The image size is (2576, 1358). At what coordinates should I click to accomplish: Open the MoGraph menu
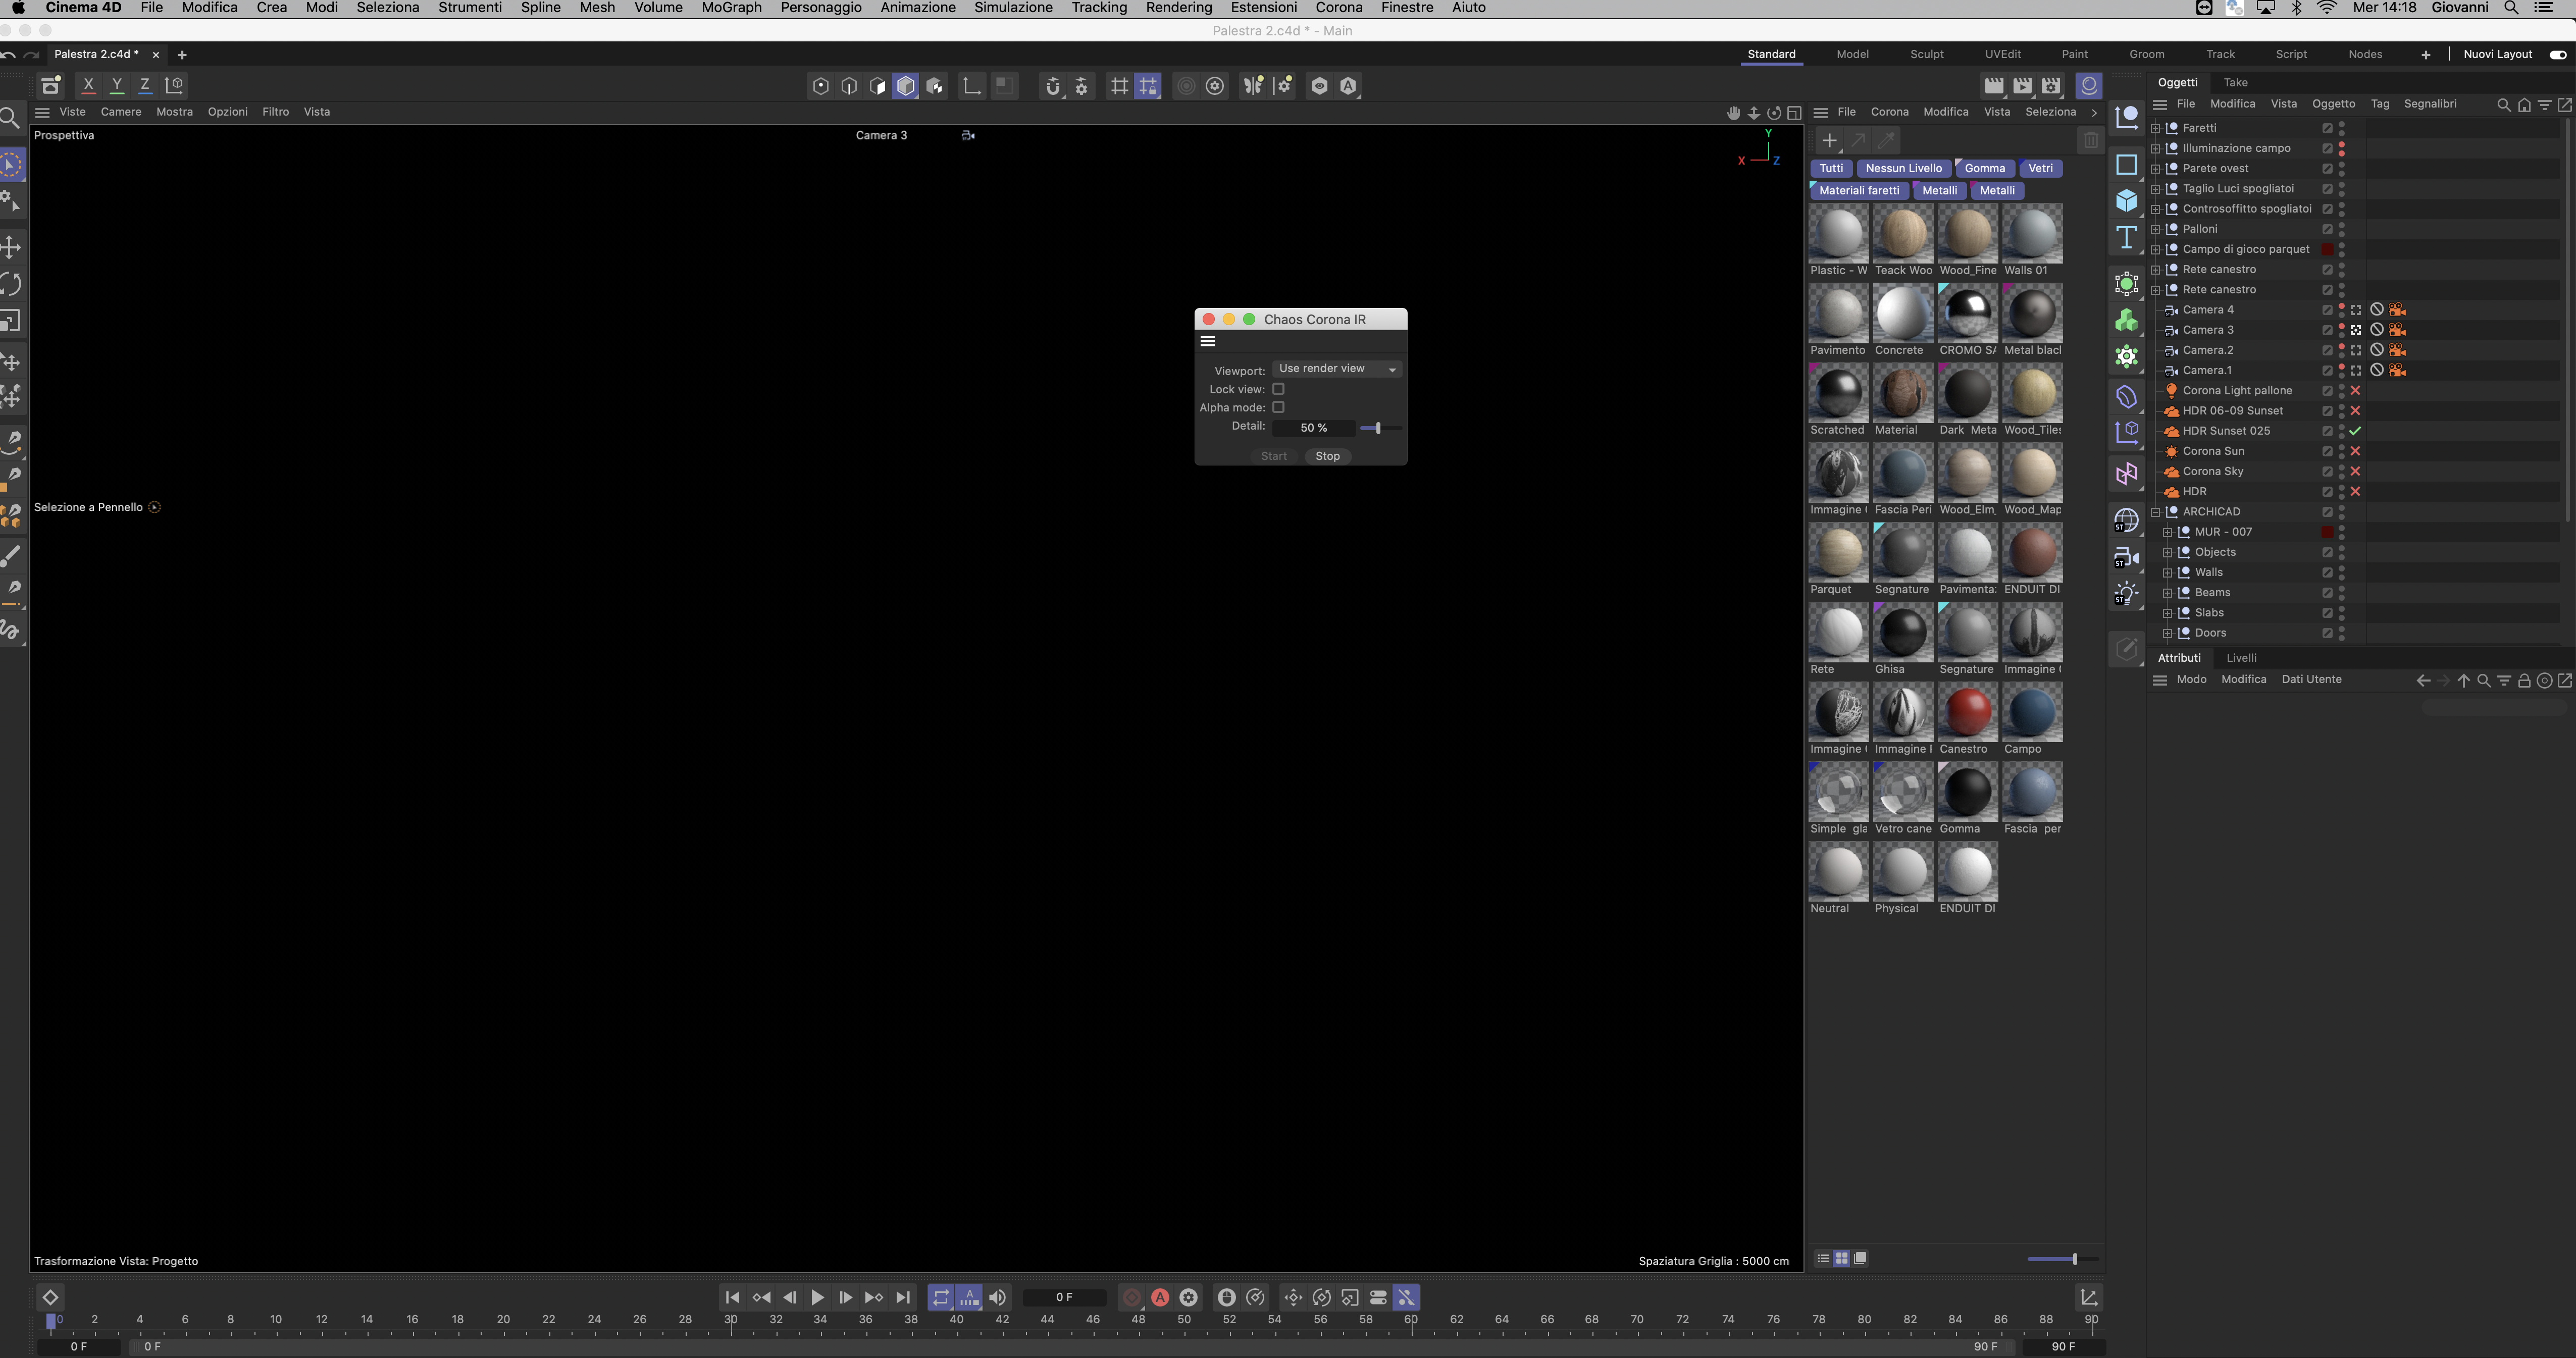731,8
